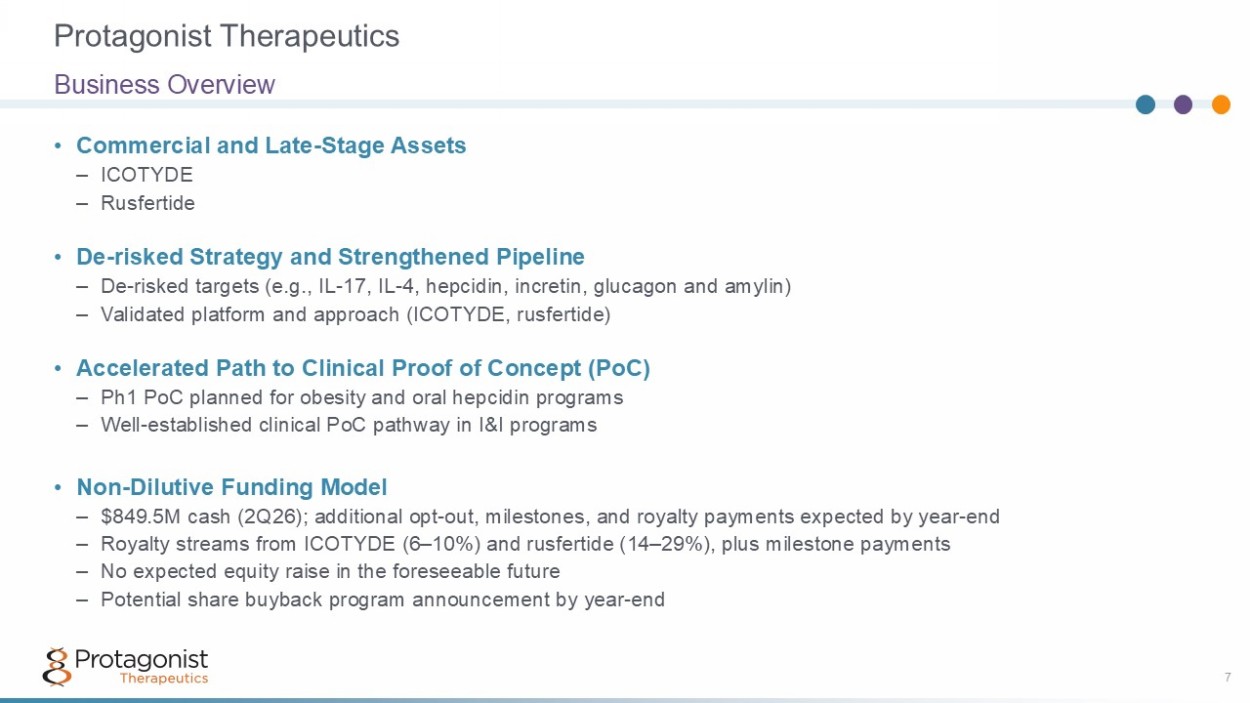Click Well-established clinical PoC pathway line
Viewport: 1250px width, 703px height.
pyautogui.click(x=349, y=425)
